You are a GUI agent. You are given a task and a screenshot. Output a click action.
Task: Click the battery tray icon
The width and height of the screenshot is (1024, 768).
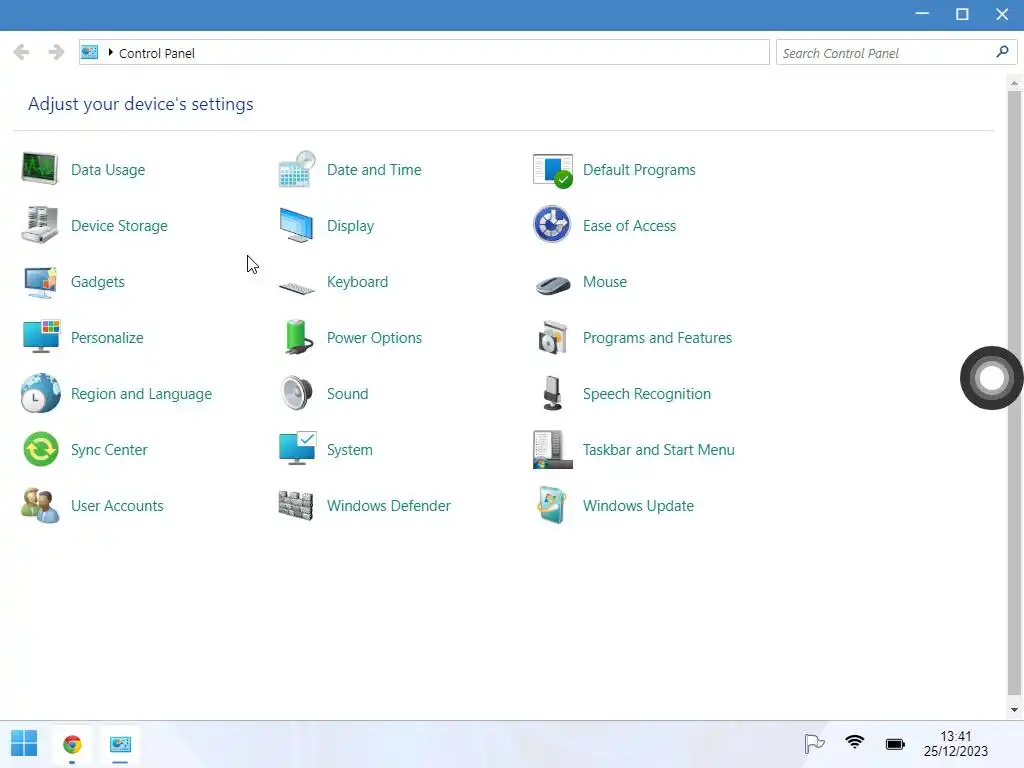click(x=895, y=744)
